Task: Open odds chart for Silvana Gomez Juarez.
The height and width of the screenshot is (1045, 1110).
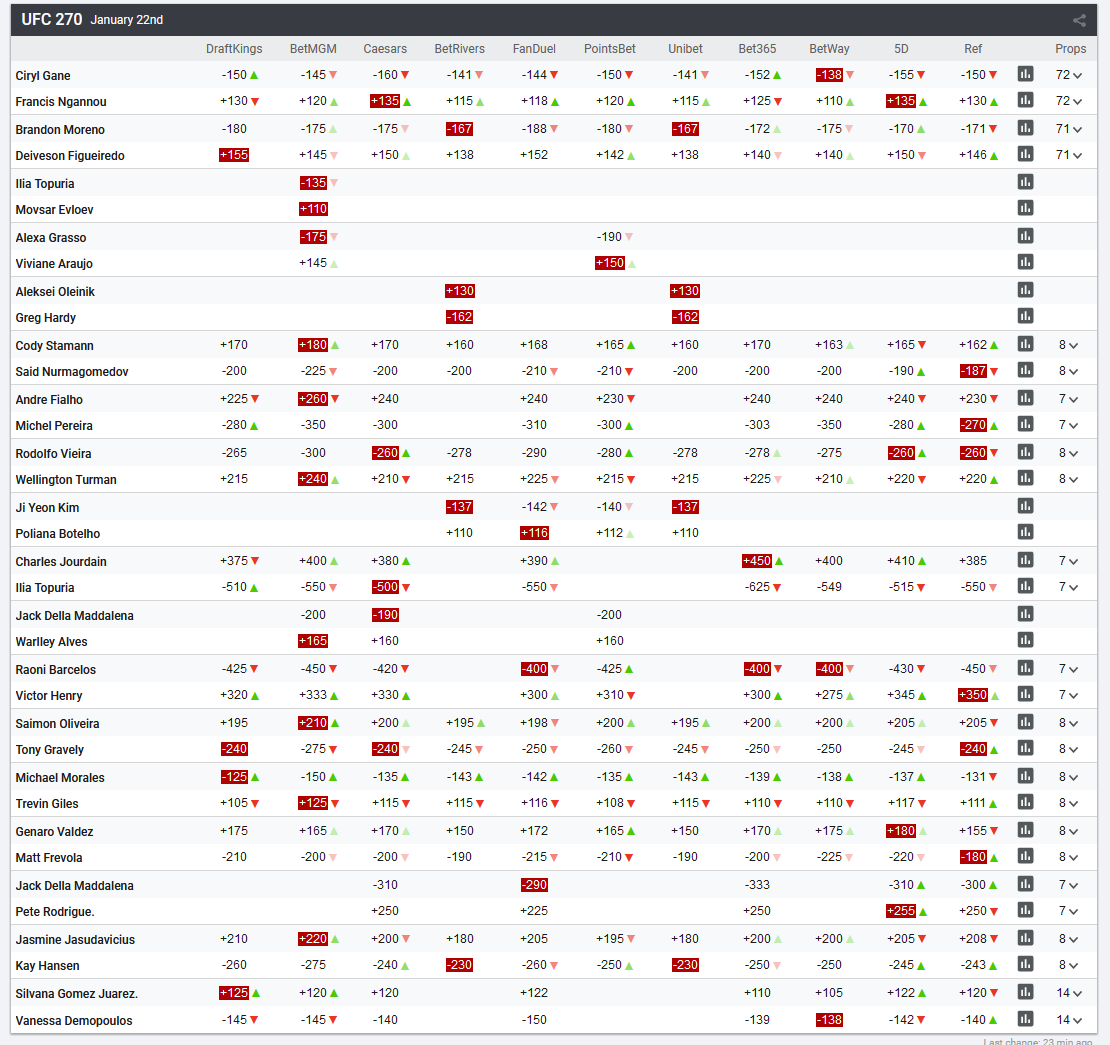Action: click(x=1025, y=992)
